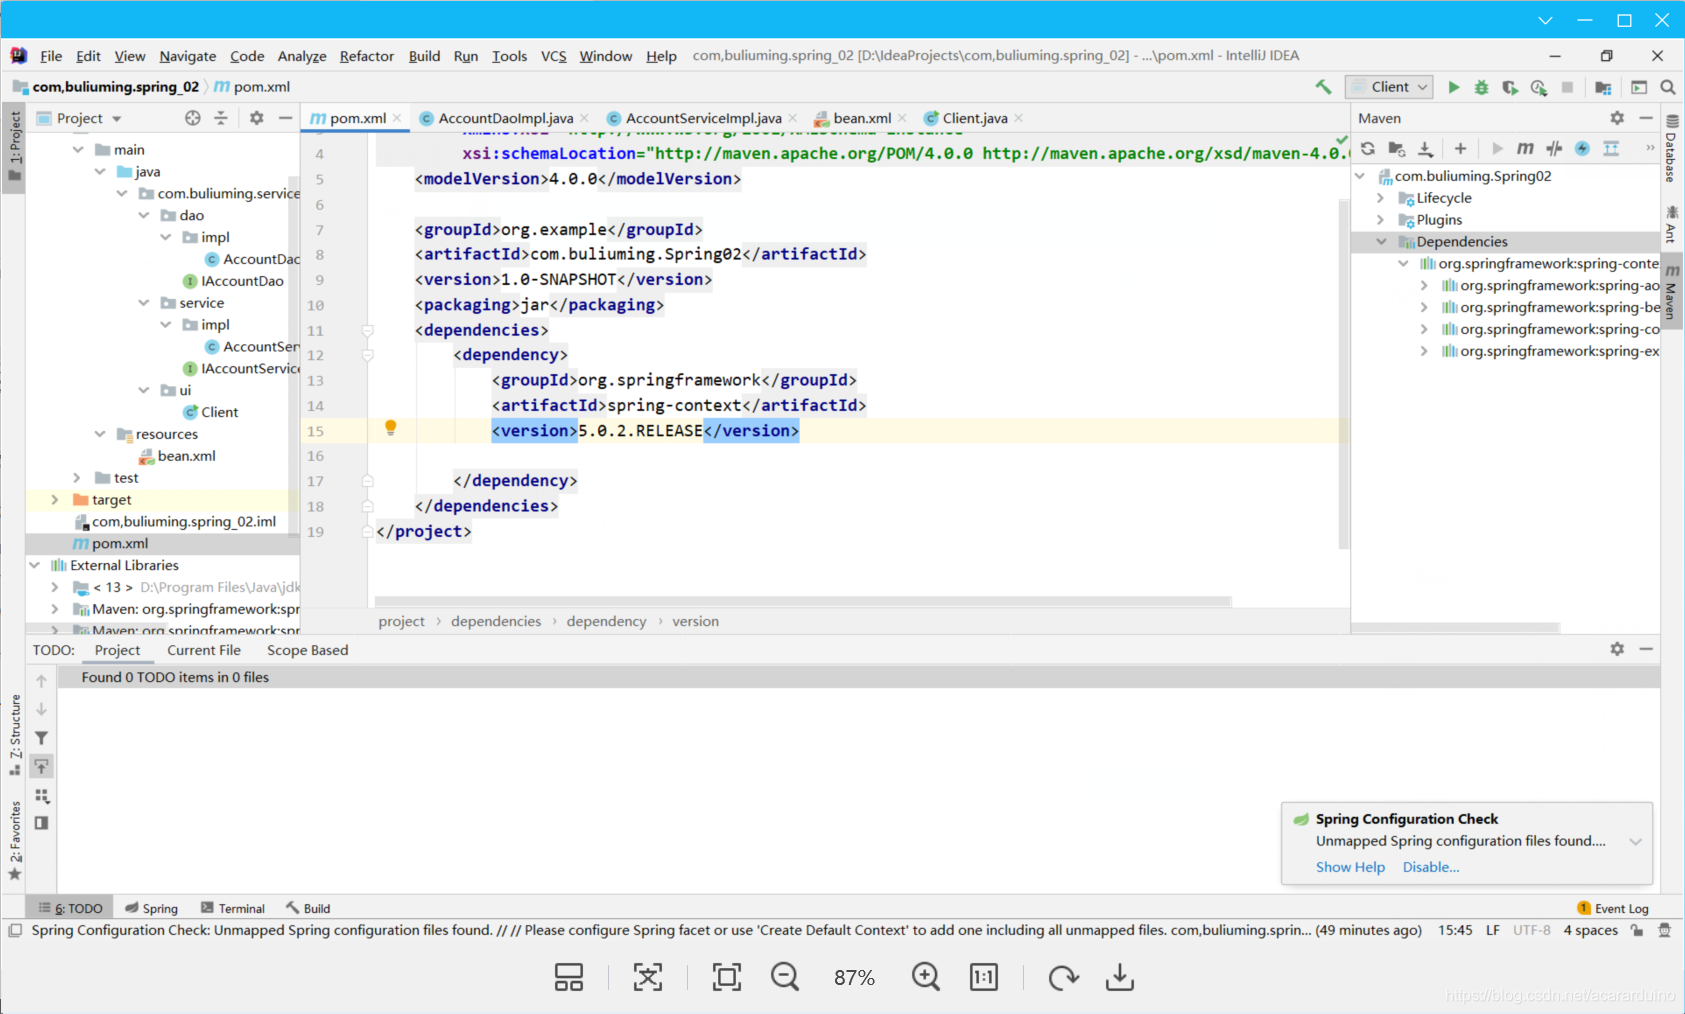Screen dimensions: 1685x1014
Task: Click the Database side tool button
Action: (1671, 148)
